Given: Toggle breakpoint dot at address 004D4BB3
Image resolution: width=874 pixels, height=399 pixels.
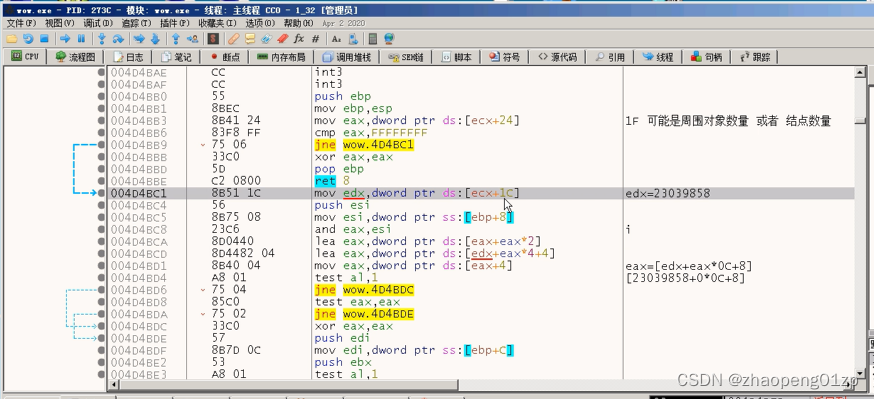Looking at the screenshot, I should point(101,120).
